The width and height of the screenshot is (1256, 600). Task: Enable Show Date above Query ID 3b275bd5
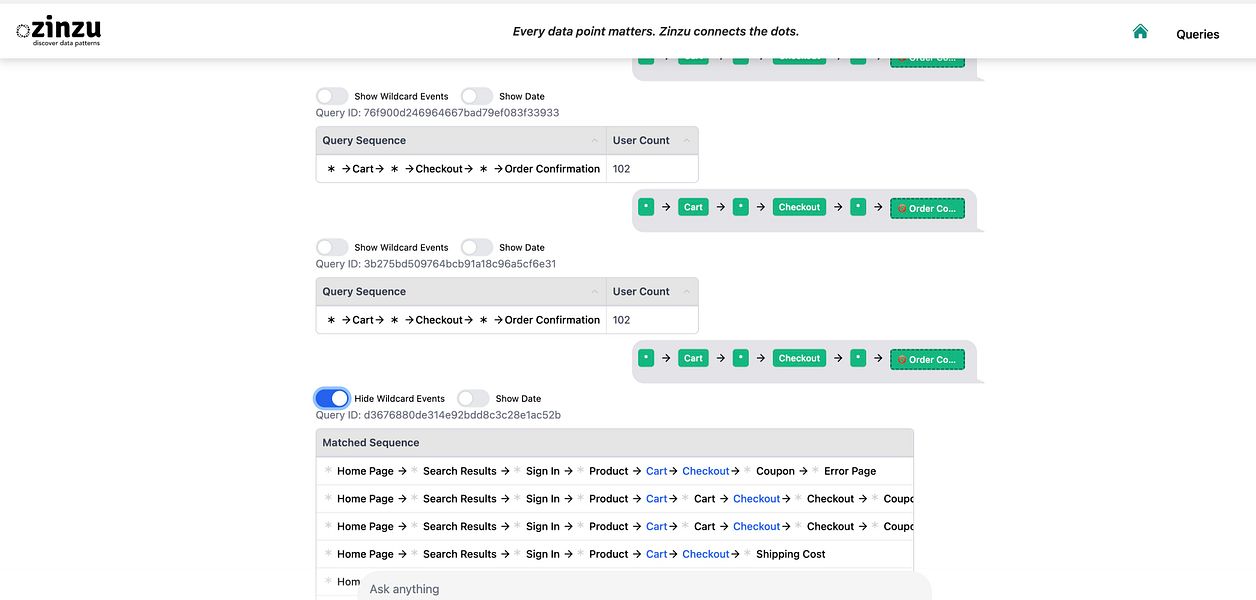click(477, 247)
